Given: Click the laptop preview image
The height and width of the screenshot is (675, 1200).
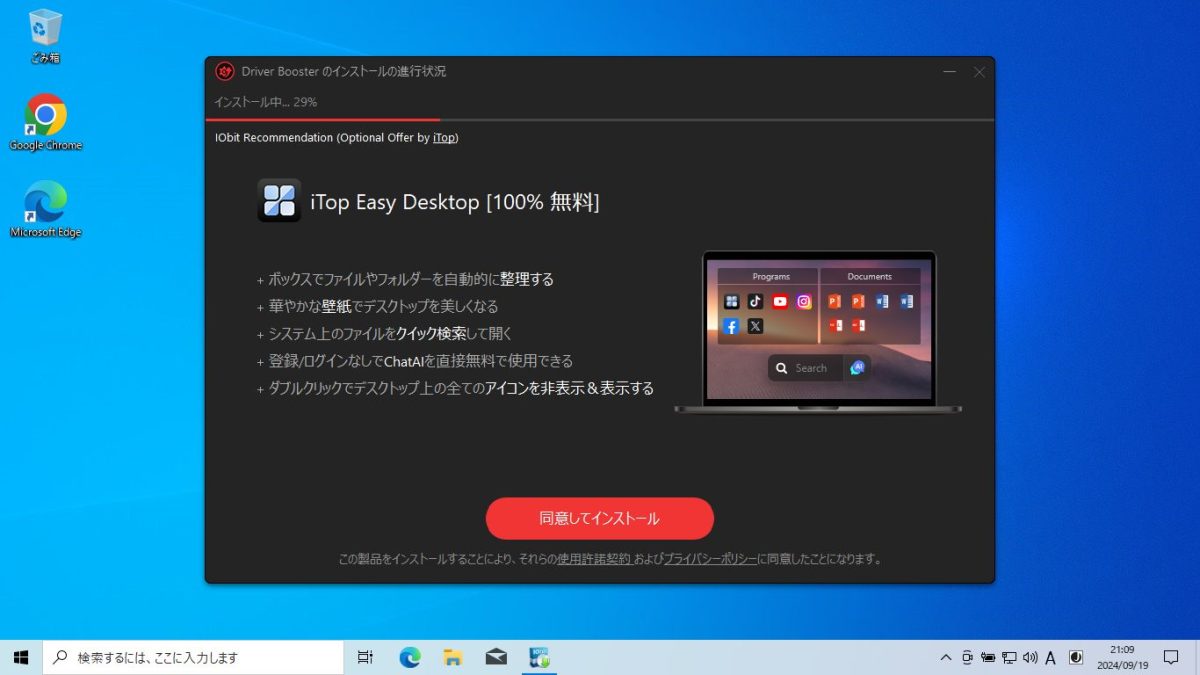Looking at the screenshot, I should click(817, 332).
